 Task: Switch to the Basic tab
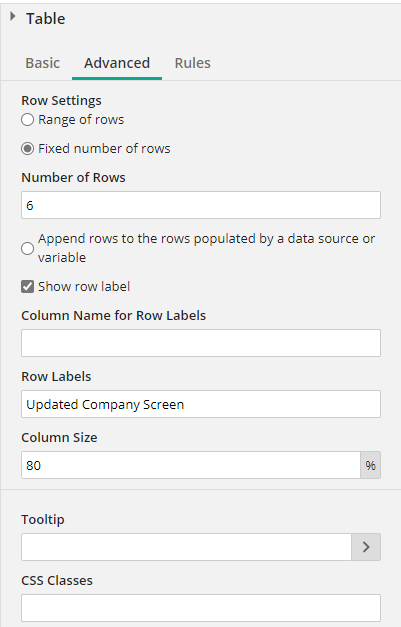coord(42,63)
